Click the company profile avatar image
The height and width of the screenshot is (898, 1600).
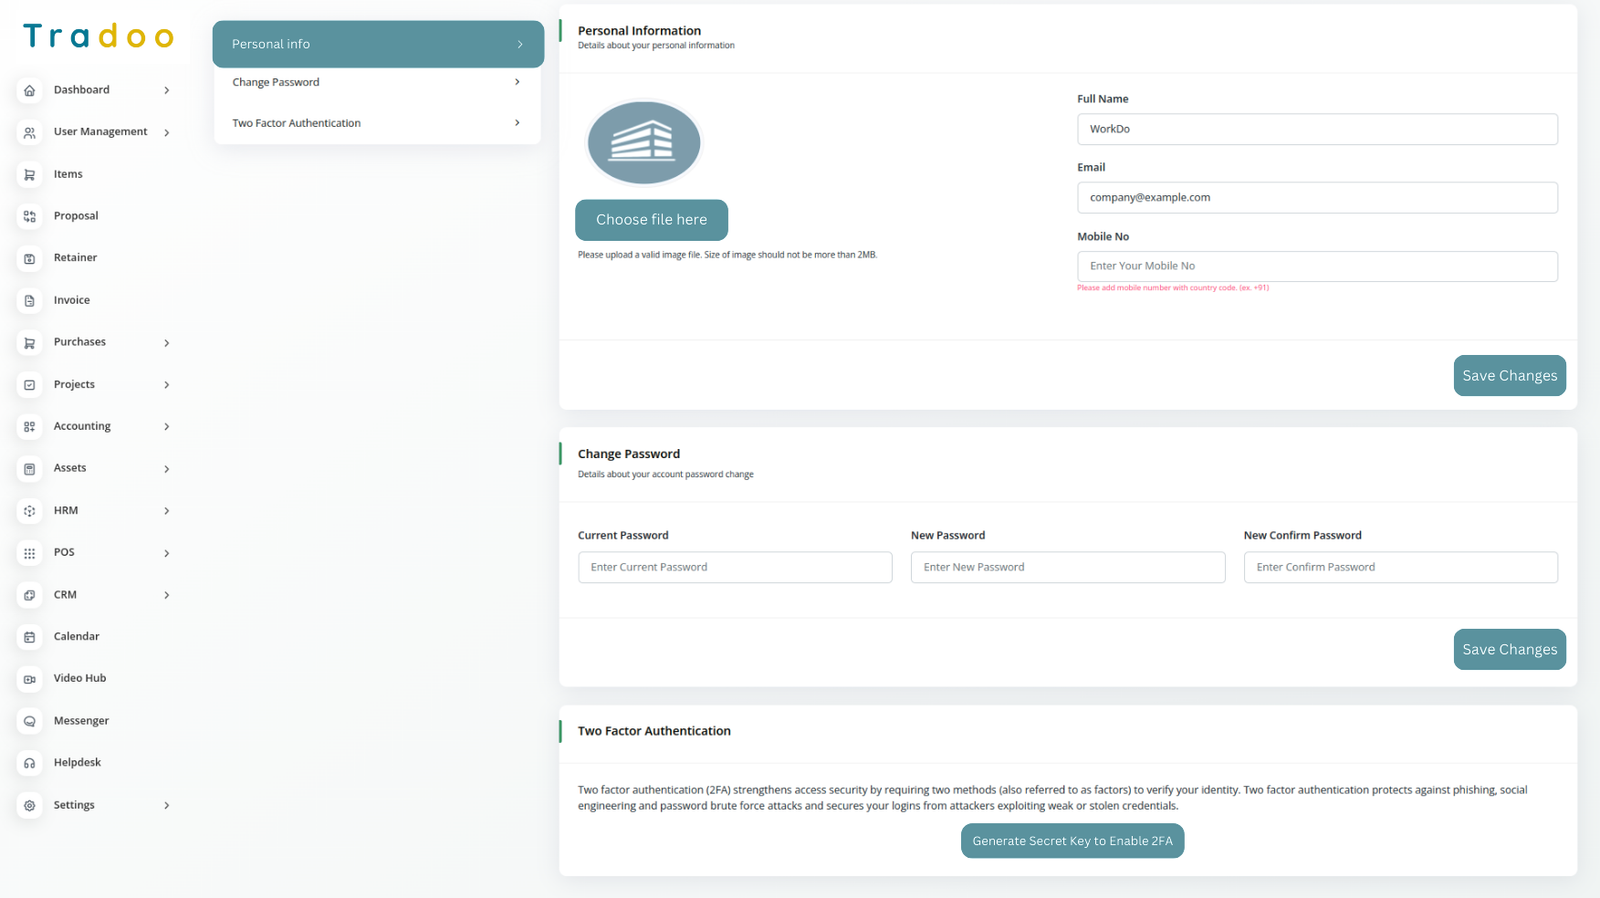pos(643,143)
